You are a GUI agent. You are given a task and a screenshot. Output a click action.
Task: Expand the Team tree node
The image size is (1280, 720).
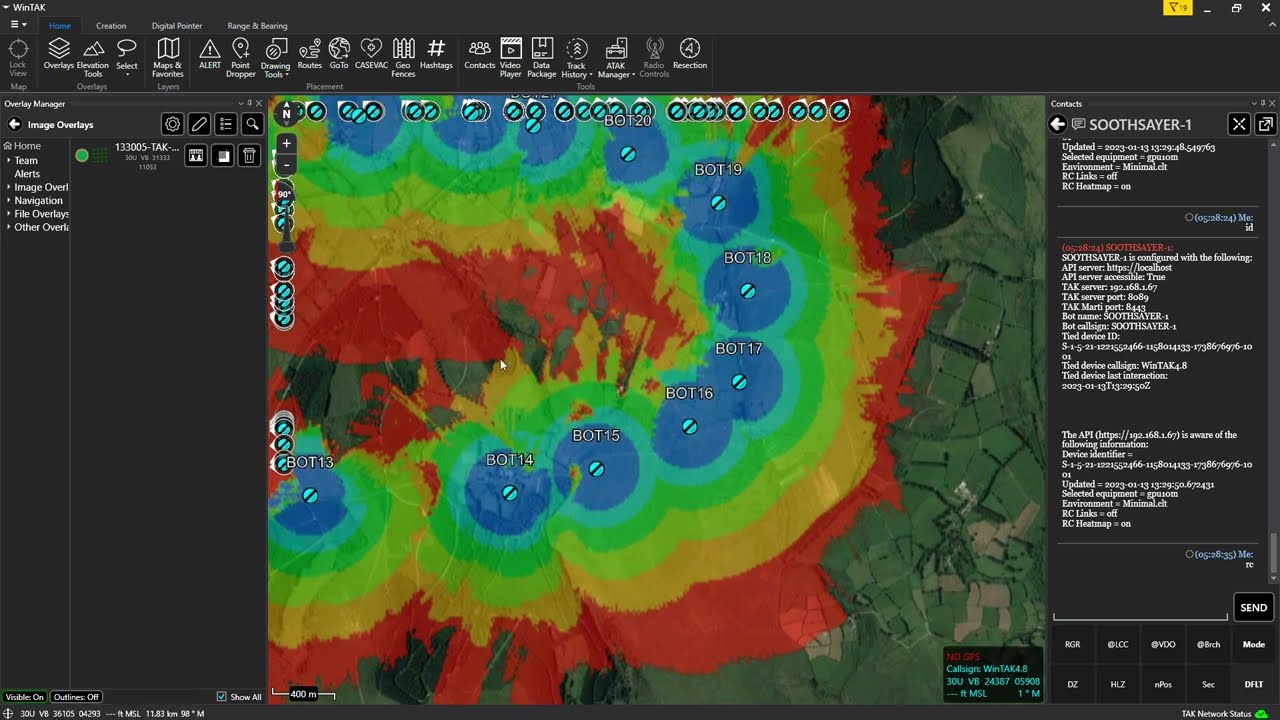pyautogui.click(x=9, y=161)
